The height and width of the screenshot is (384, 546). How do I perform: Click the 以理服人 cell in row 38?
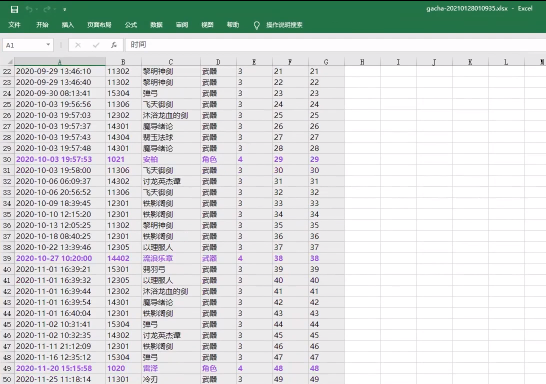point(171,247)
